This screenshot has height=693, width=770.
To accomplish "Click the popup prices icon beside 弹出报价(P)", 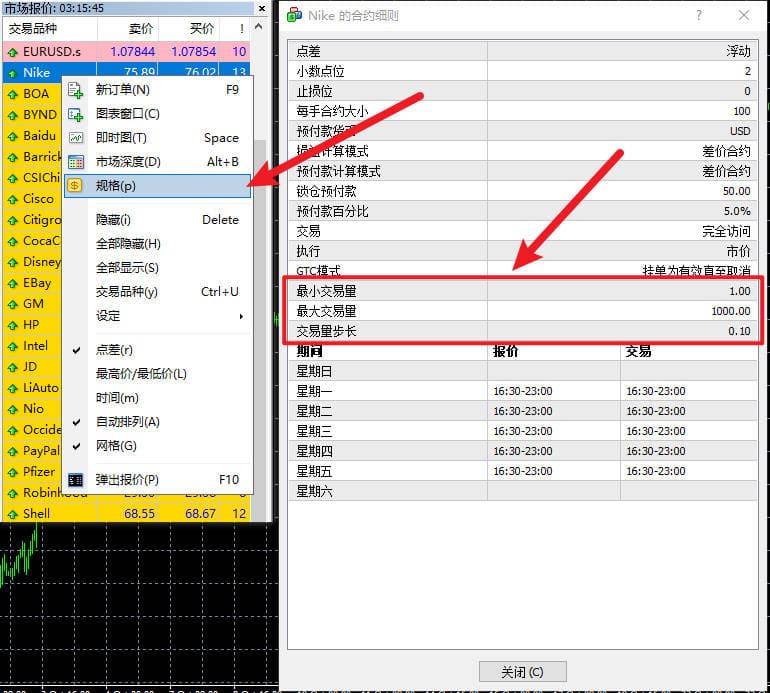I will [75, 480].
